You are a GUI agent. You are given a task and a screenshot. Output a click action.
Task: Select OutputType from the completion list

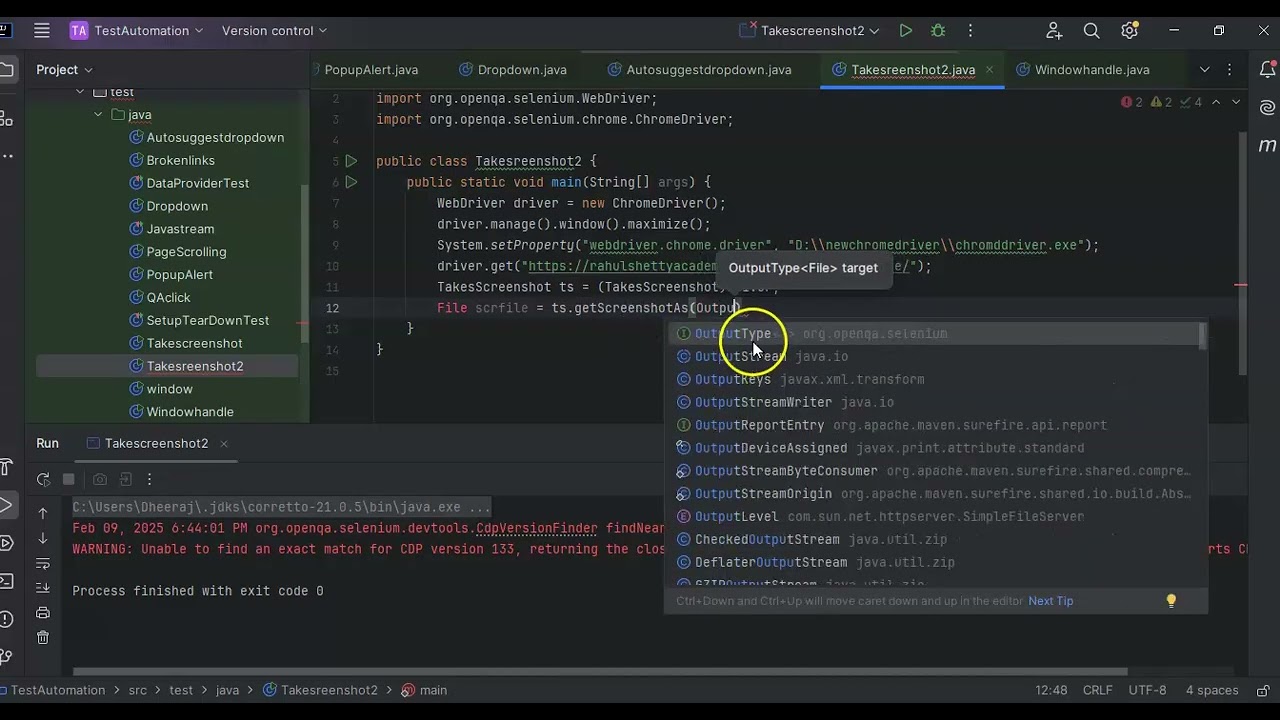click(935, 334)
